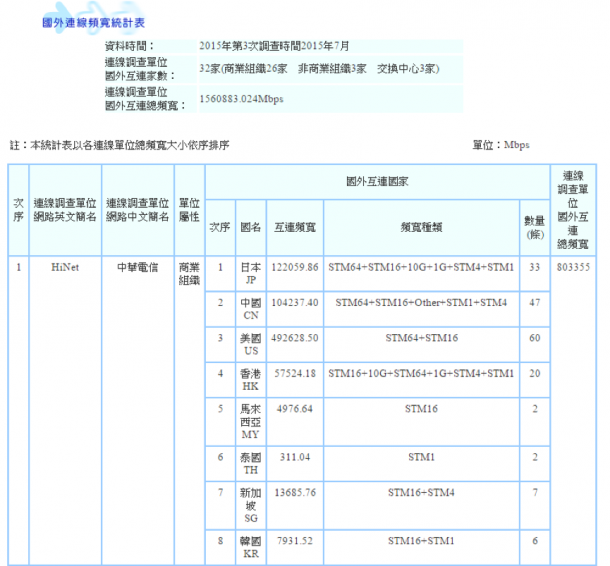Select the 日本 JP country cell
The height and width of the screenshot is (566, 610).
tap(251, 274)
